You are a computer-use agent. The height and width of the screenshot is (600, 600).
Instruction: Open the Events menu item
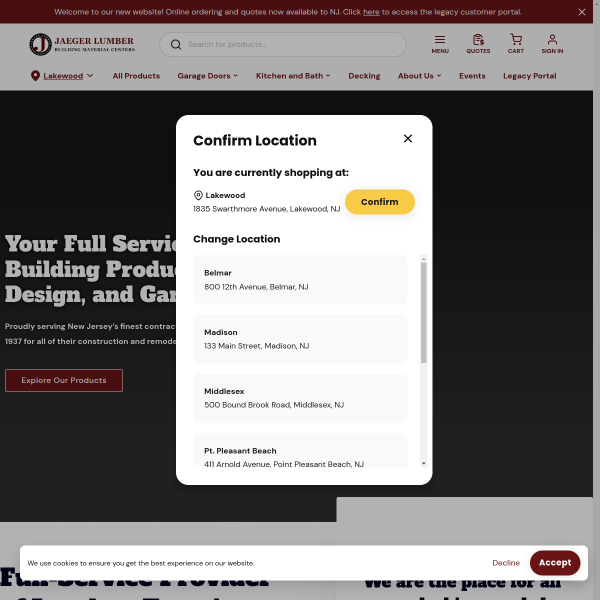tap(472, 76)
